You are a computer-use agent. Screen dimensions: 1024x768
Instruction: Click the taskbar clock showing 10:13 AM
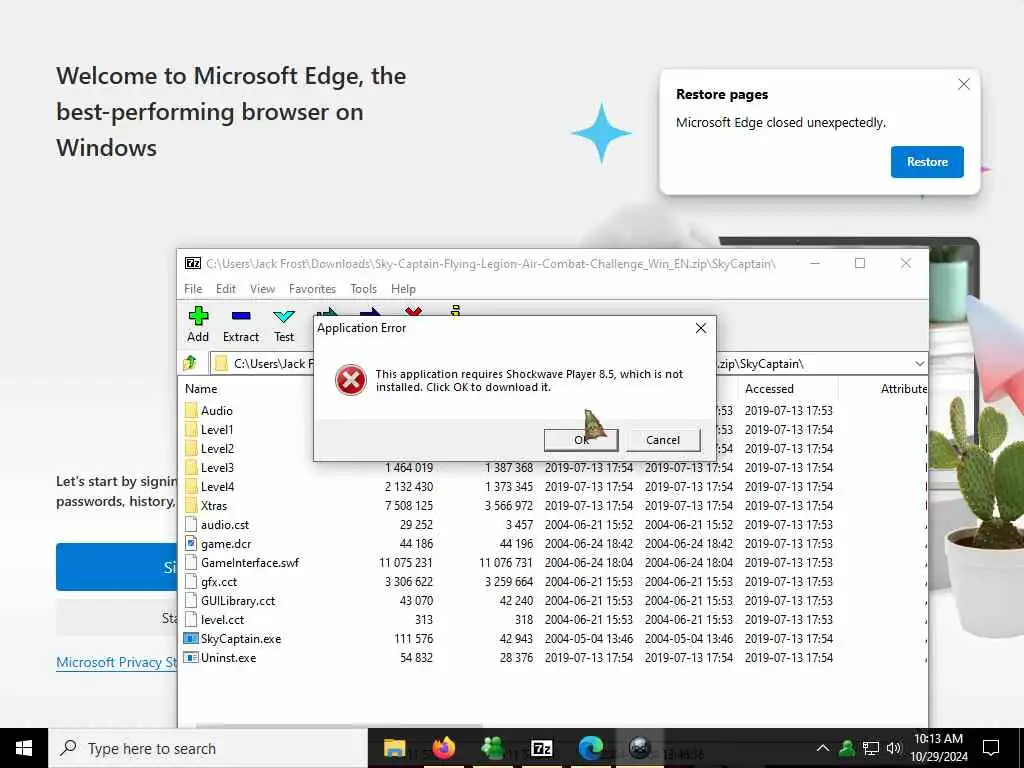point(938,748)
